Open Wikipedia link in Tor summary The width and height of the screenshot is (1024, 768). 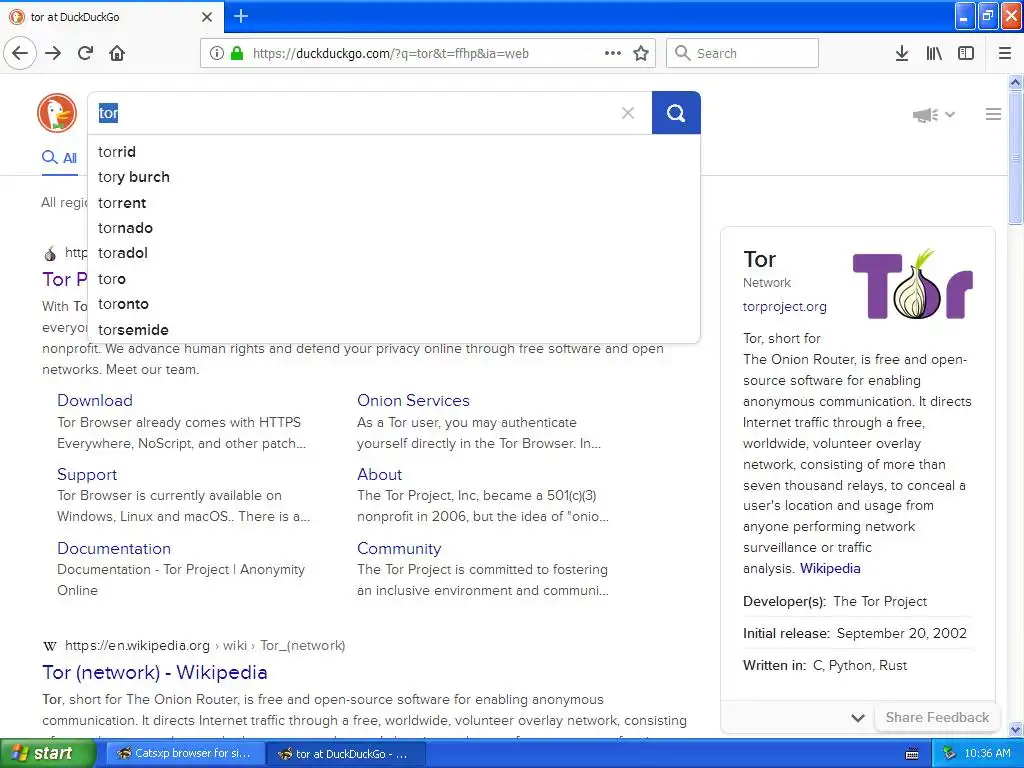coord(830,568)
